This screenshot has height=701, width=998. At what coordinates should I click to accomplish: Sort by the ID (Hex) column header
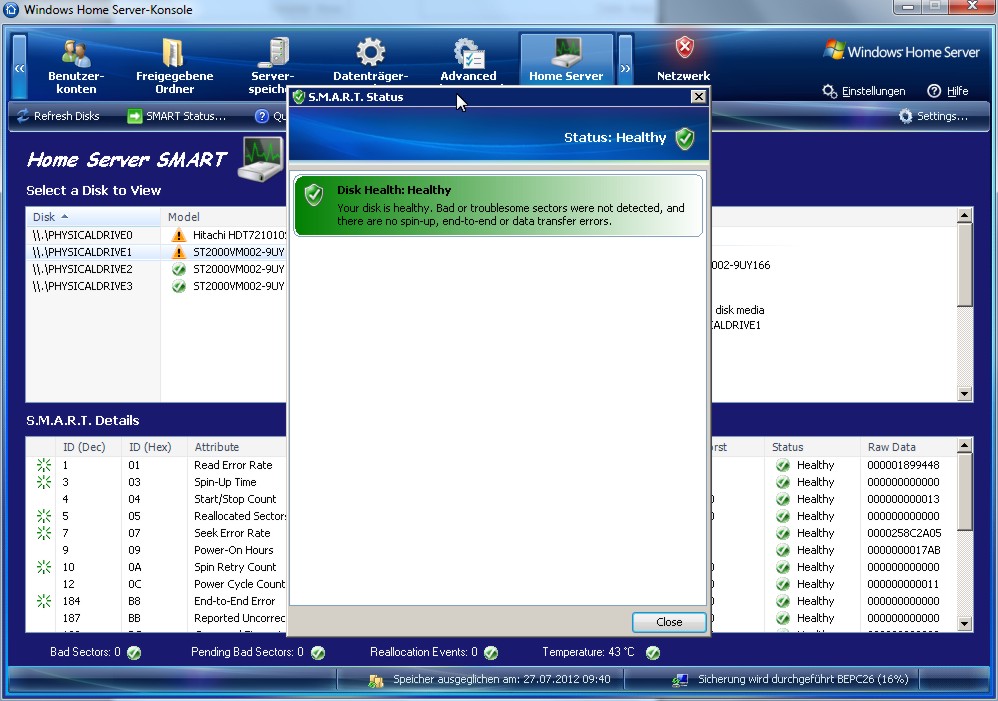click(155, 447)
